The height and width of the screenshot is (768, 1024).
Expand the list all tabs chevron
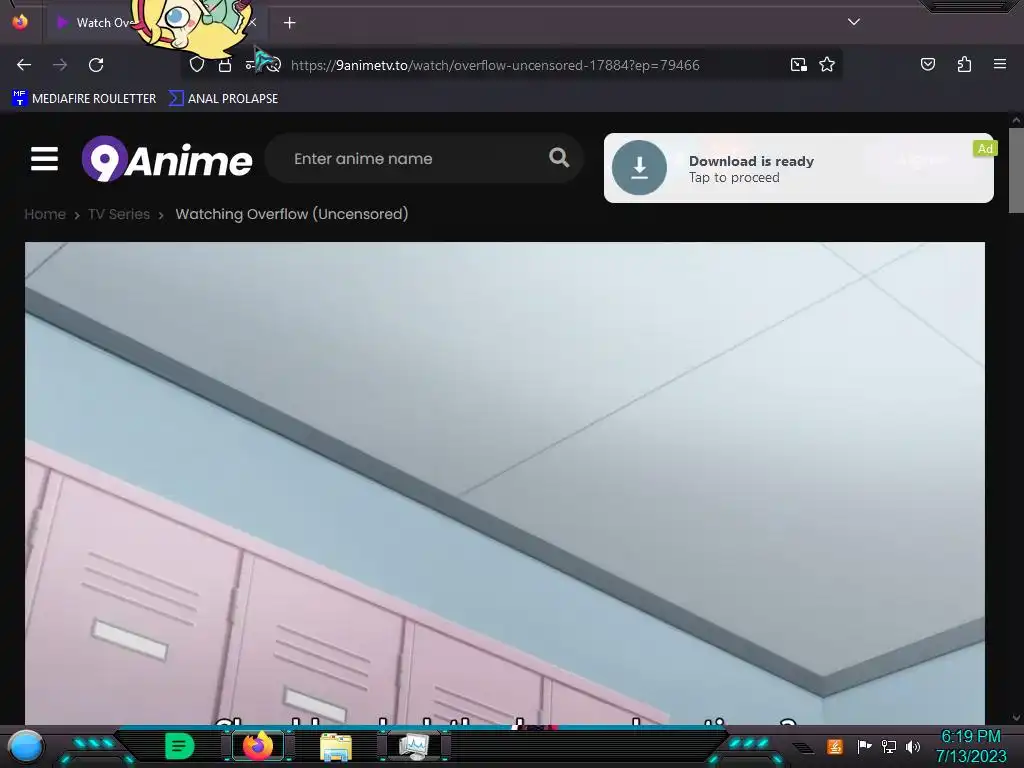point(854,22)
